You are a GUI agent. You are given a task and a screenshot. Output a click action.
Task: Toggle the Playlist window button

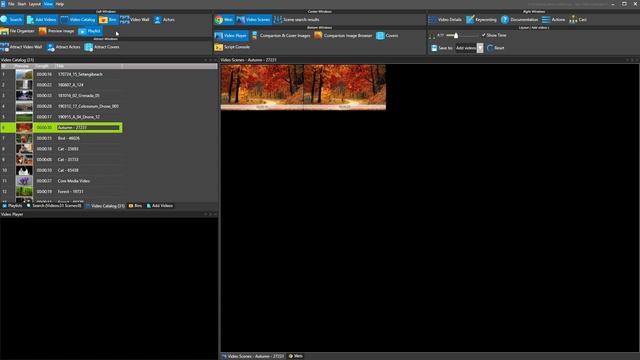pos(90,31)
